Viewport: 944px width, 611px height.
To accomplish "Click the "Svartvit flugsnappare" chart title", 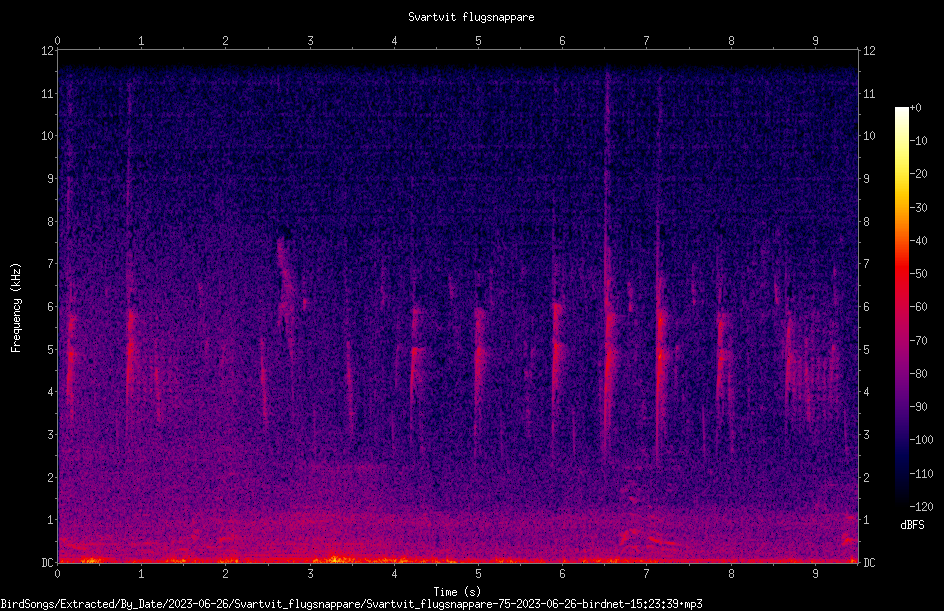I will pos(471,17).
